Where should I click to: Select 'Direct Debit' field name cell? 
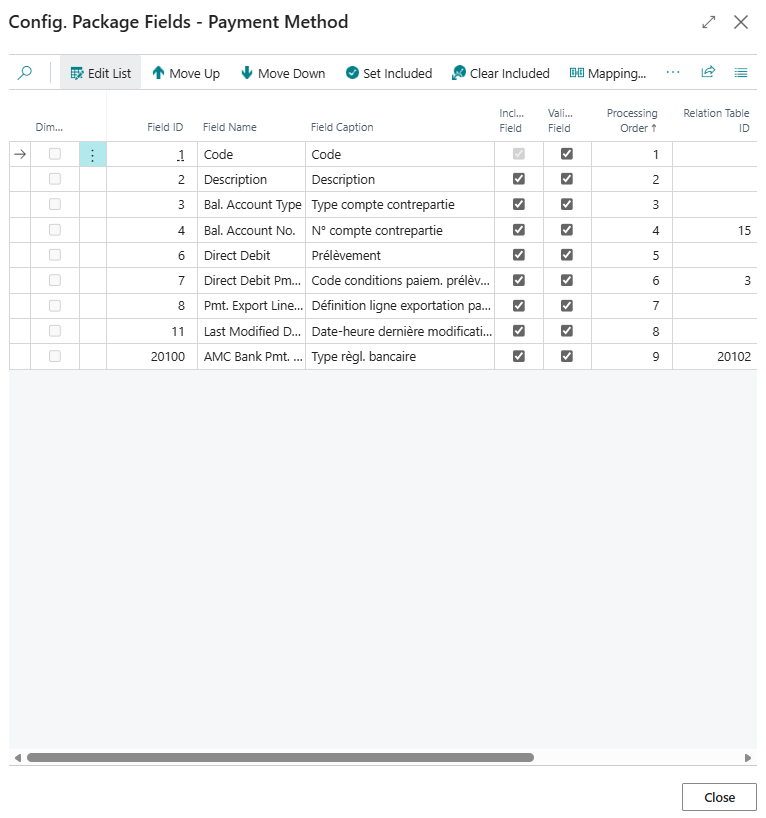252,255
